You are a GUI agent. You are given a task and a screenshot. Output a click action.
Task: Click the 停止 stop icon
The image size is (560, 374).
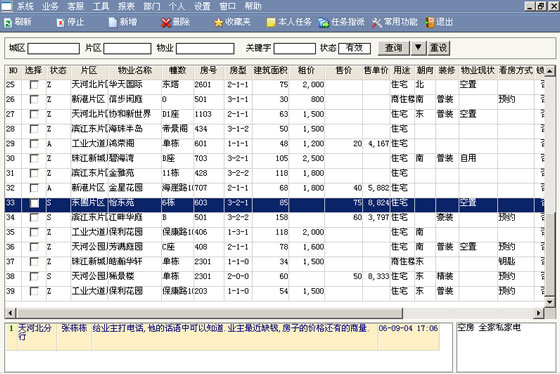tap(60, 23)
